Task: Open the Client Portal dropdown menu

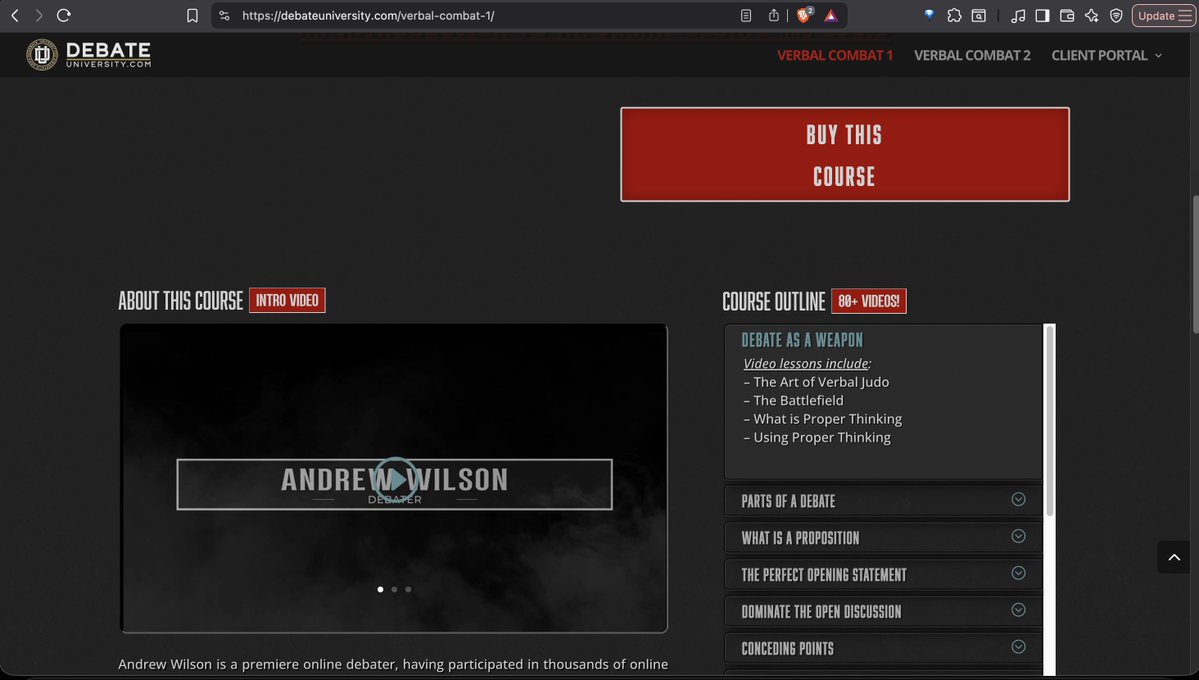Action: (1106, 55)
